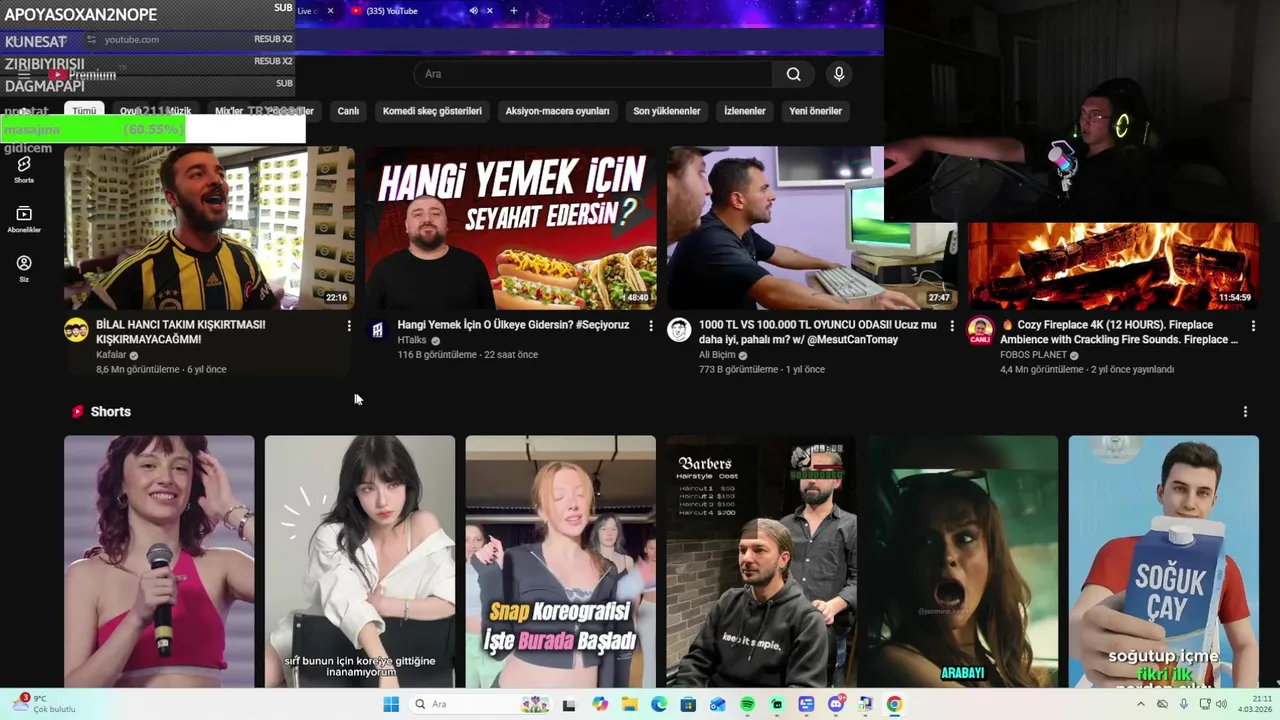
Task: Open Hangi Yemek İçin thumbnail
Action: [x=510, y=228]
